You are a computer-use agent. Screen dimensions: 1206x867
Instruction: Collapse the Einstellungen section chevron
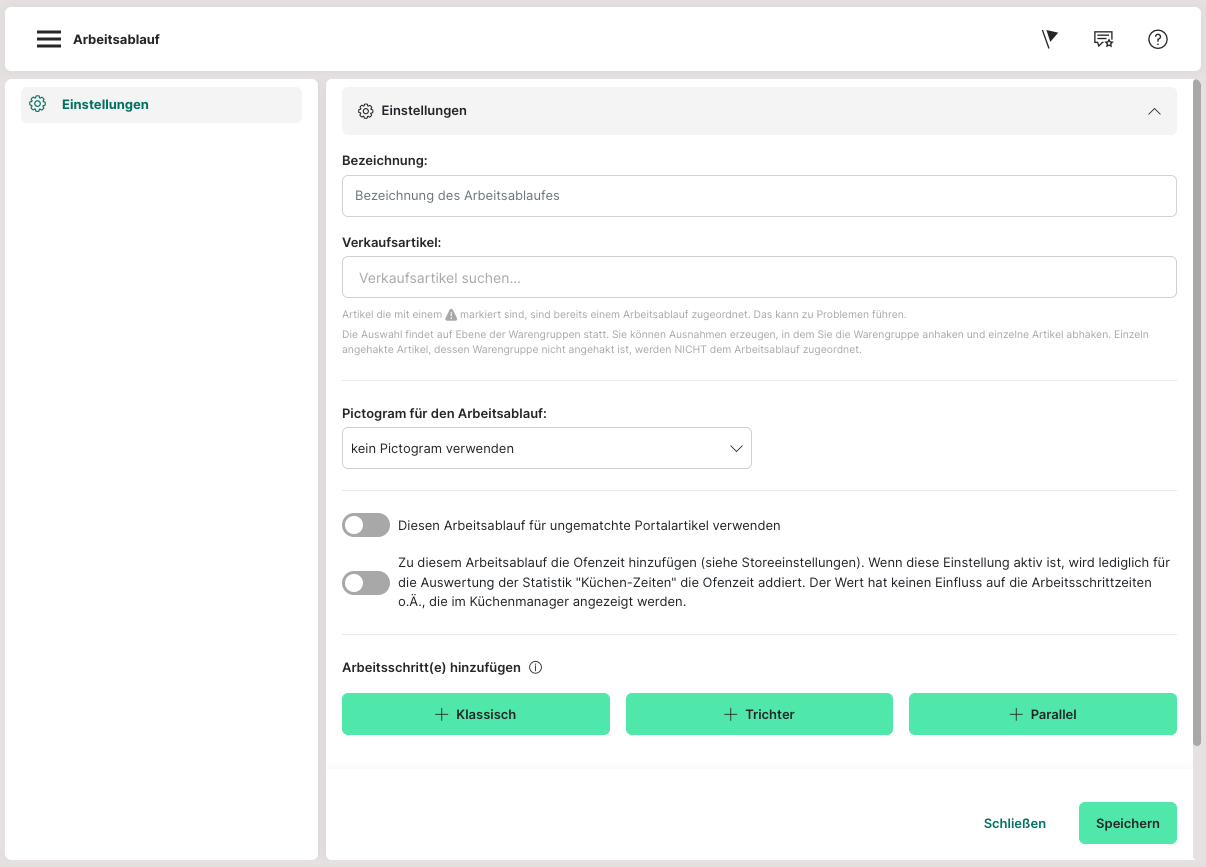(1154, 111)
